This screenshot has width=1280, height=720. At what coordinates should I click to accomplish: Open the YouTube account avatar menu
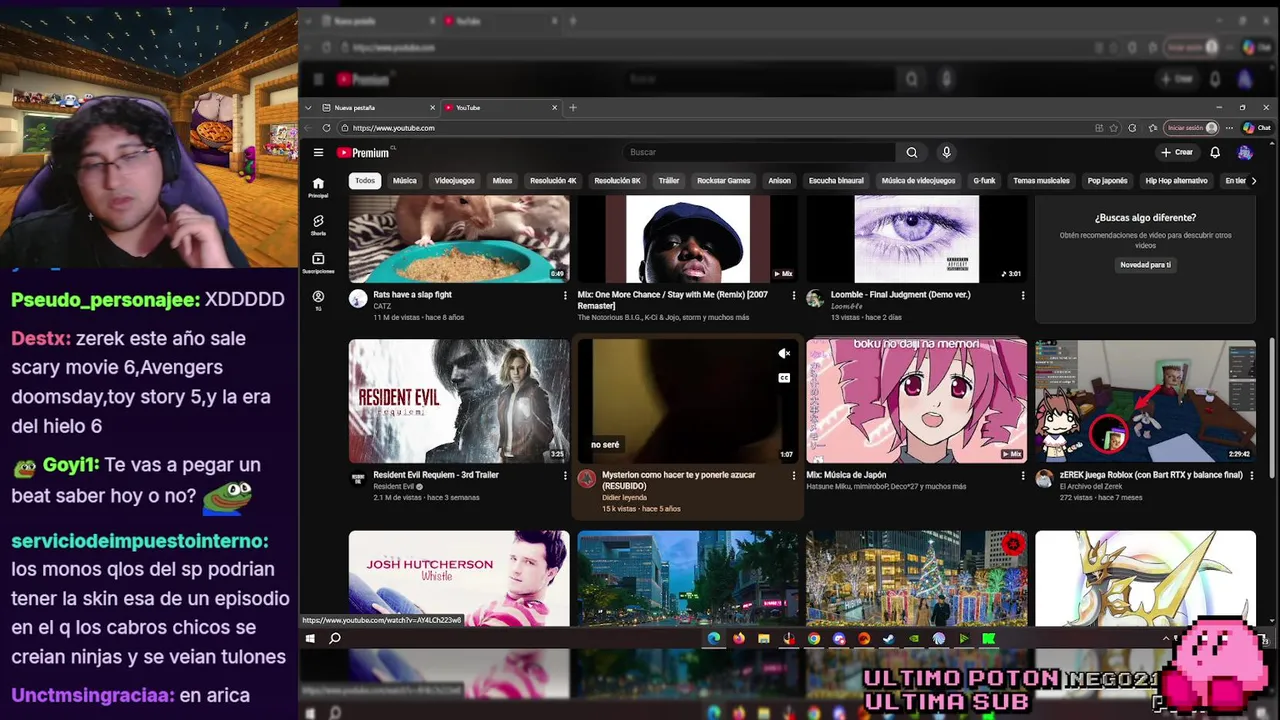point(1245,153)
